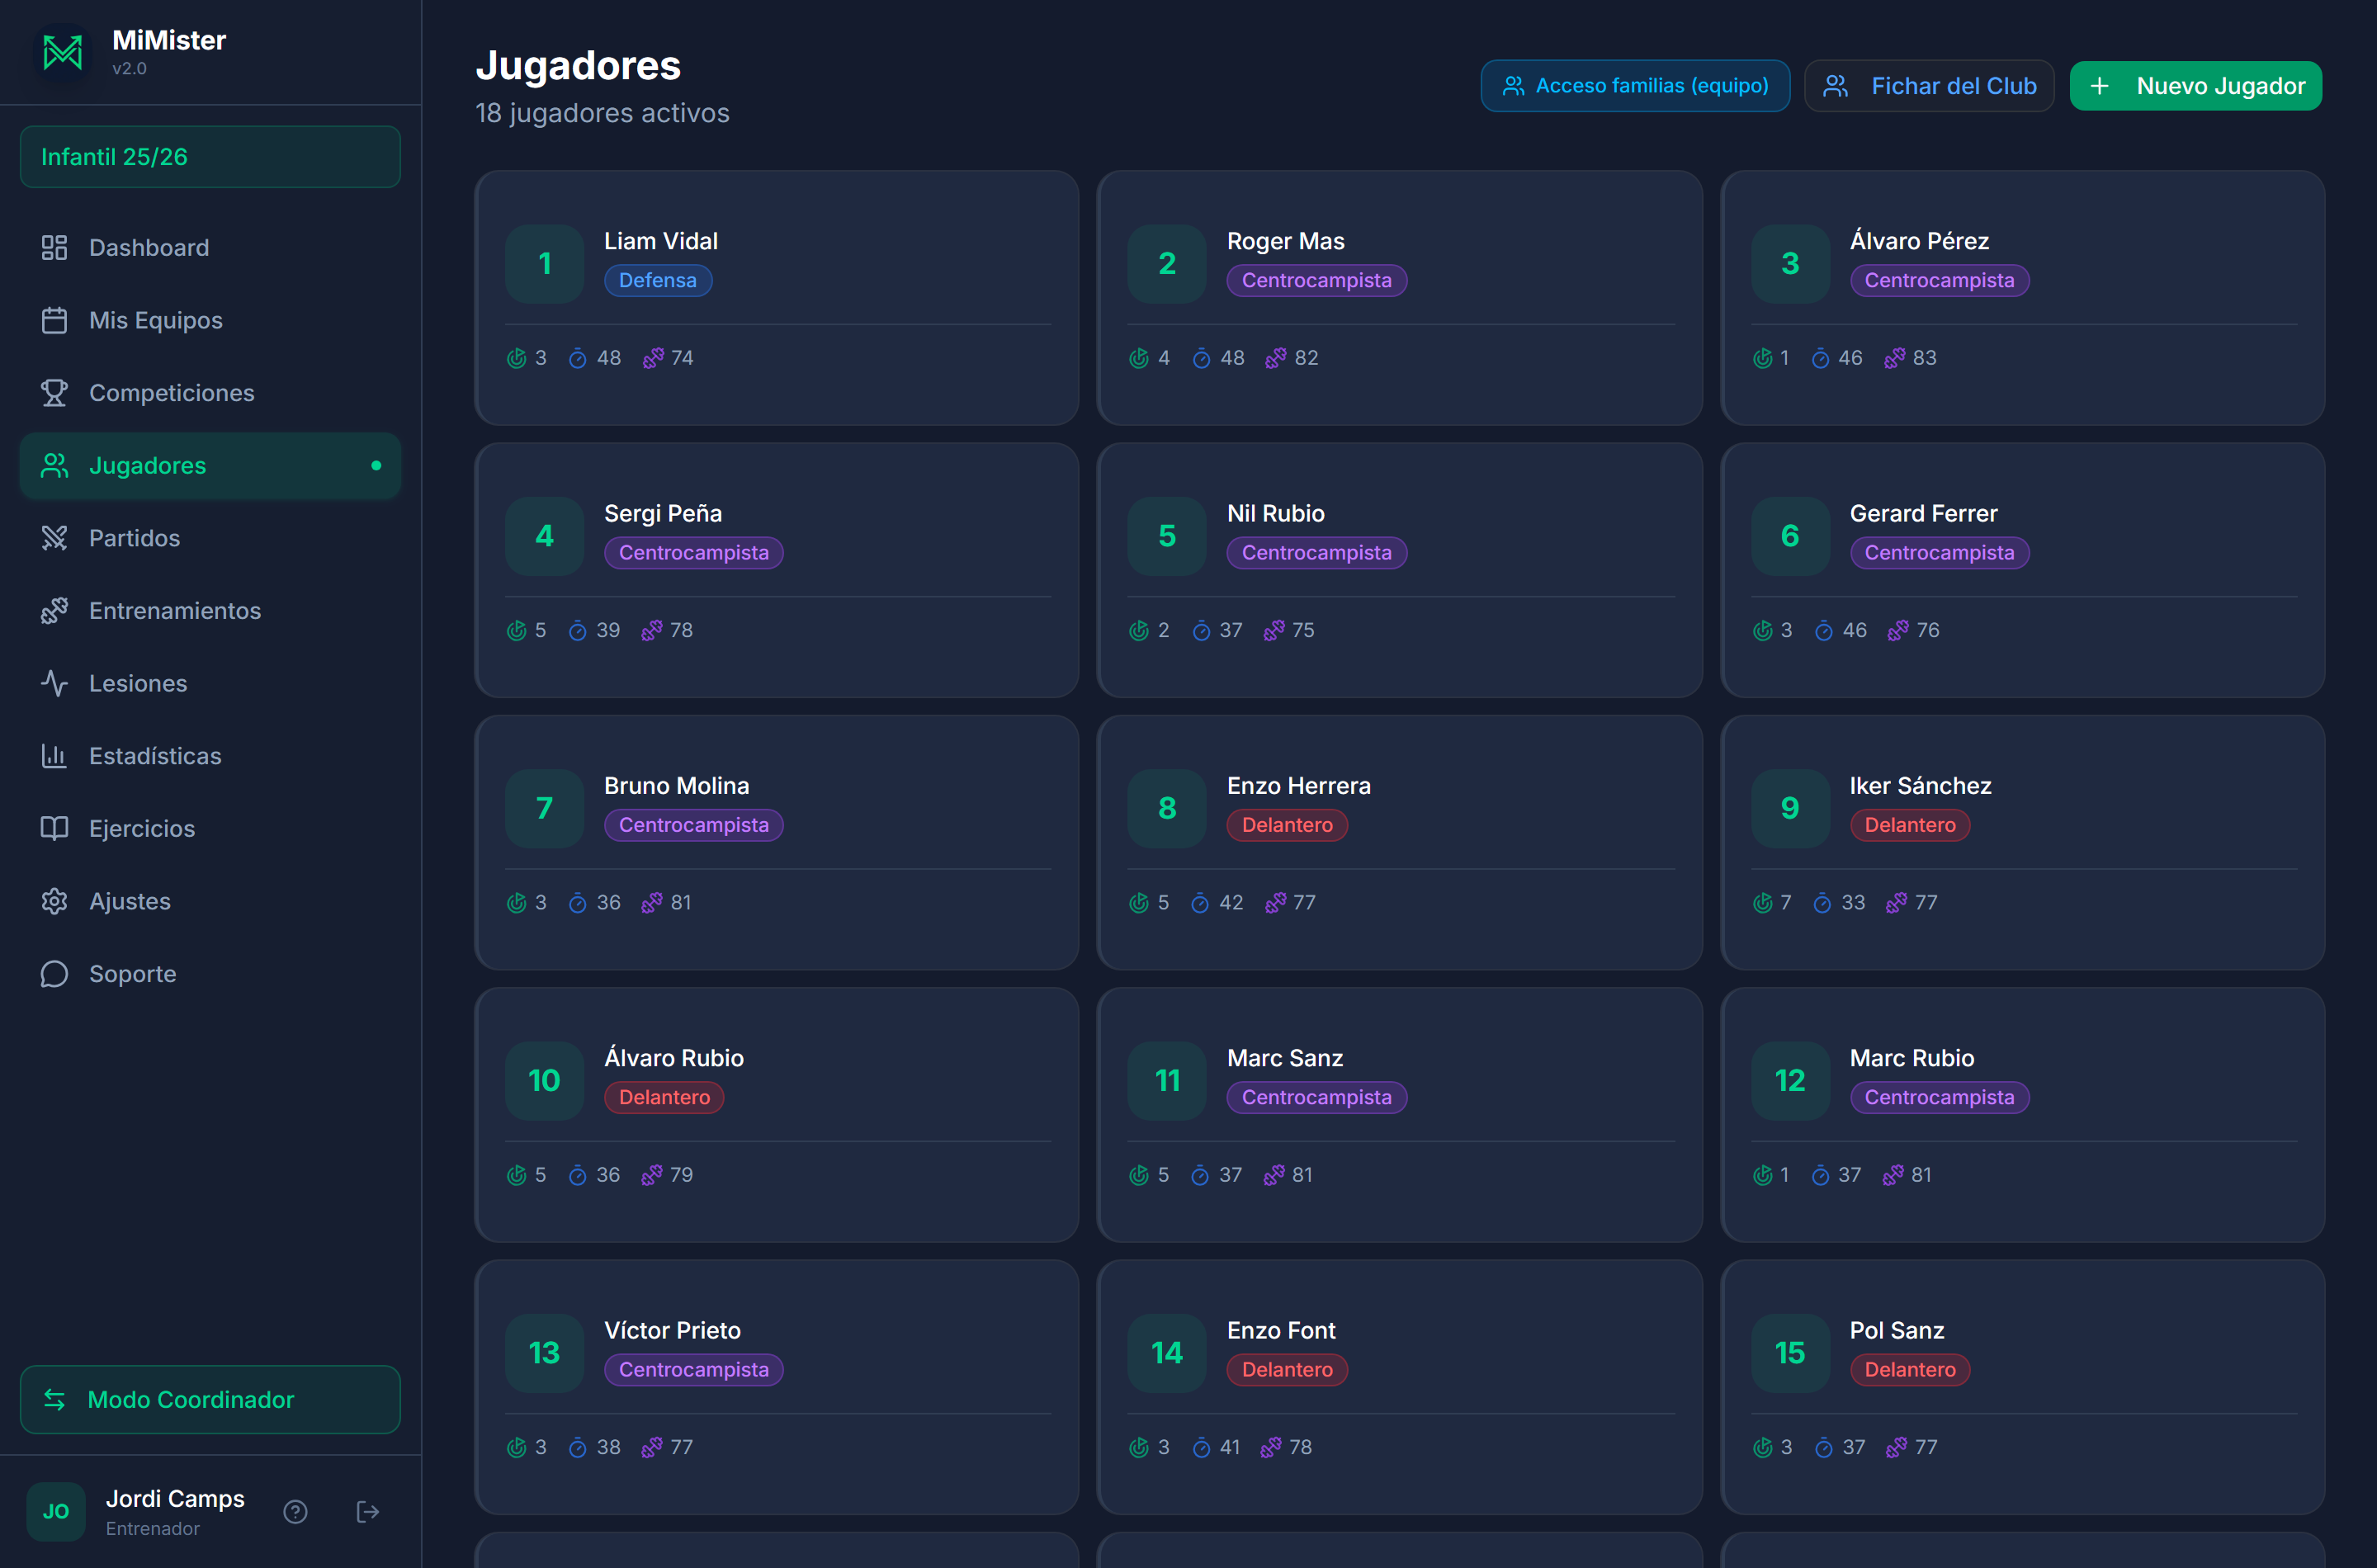Click the timer icon on Enzo Font's card

[x=1201, y=1447]
